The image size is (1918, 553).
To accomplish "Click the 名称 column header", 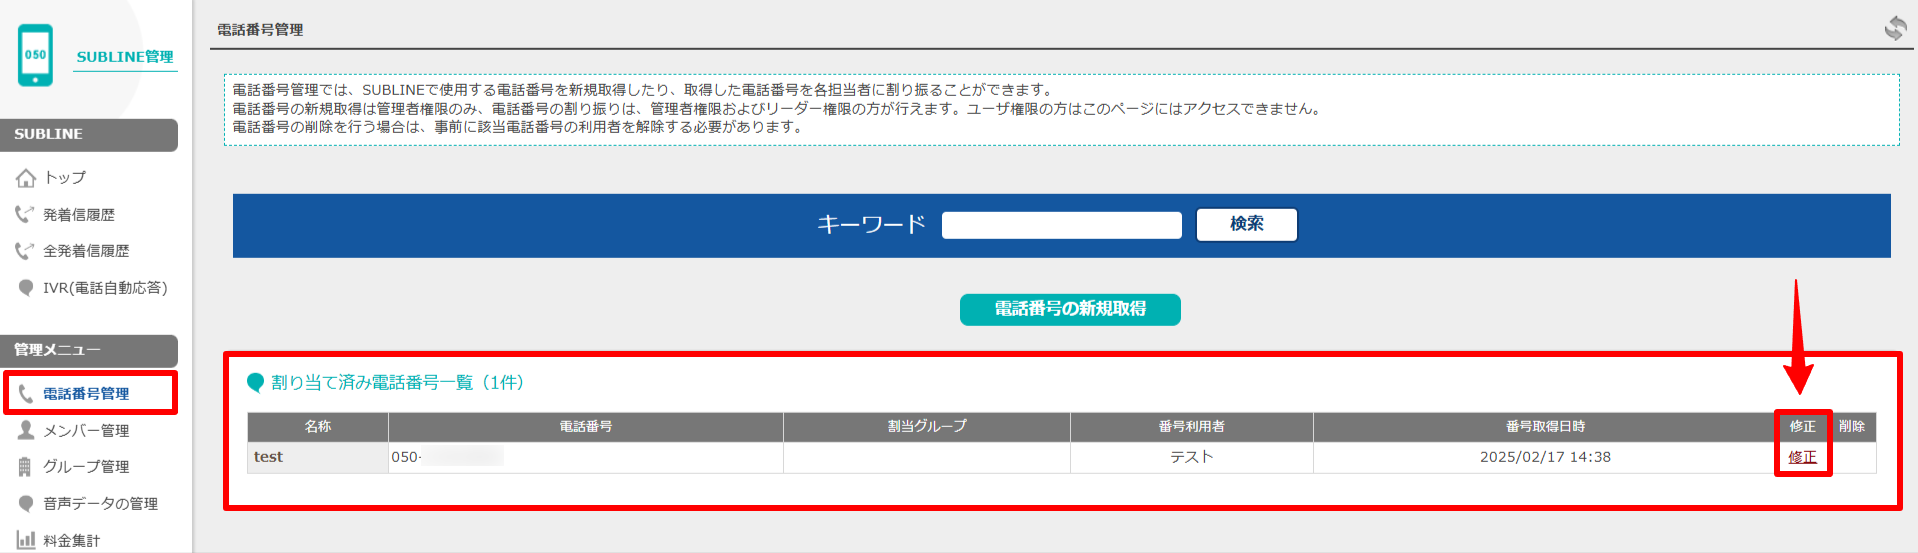I will pos(318,427).
